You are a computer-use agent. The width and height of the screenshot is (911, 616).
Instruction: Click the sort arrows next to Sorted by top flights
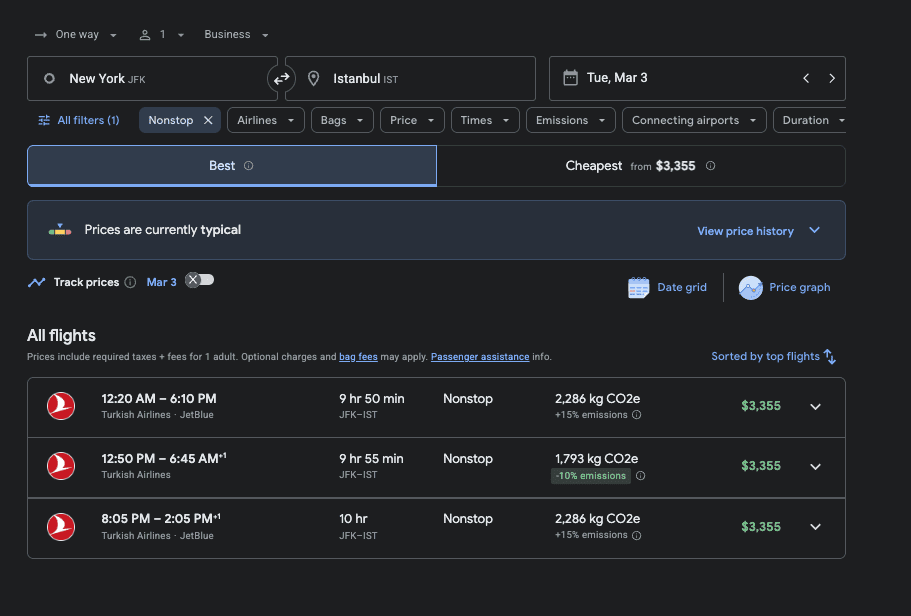coord(829,356)
